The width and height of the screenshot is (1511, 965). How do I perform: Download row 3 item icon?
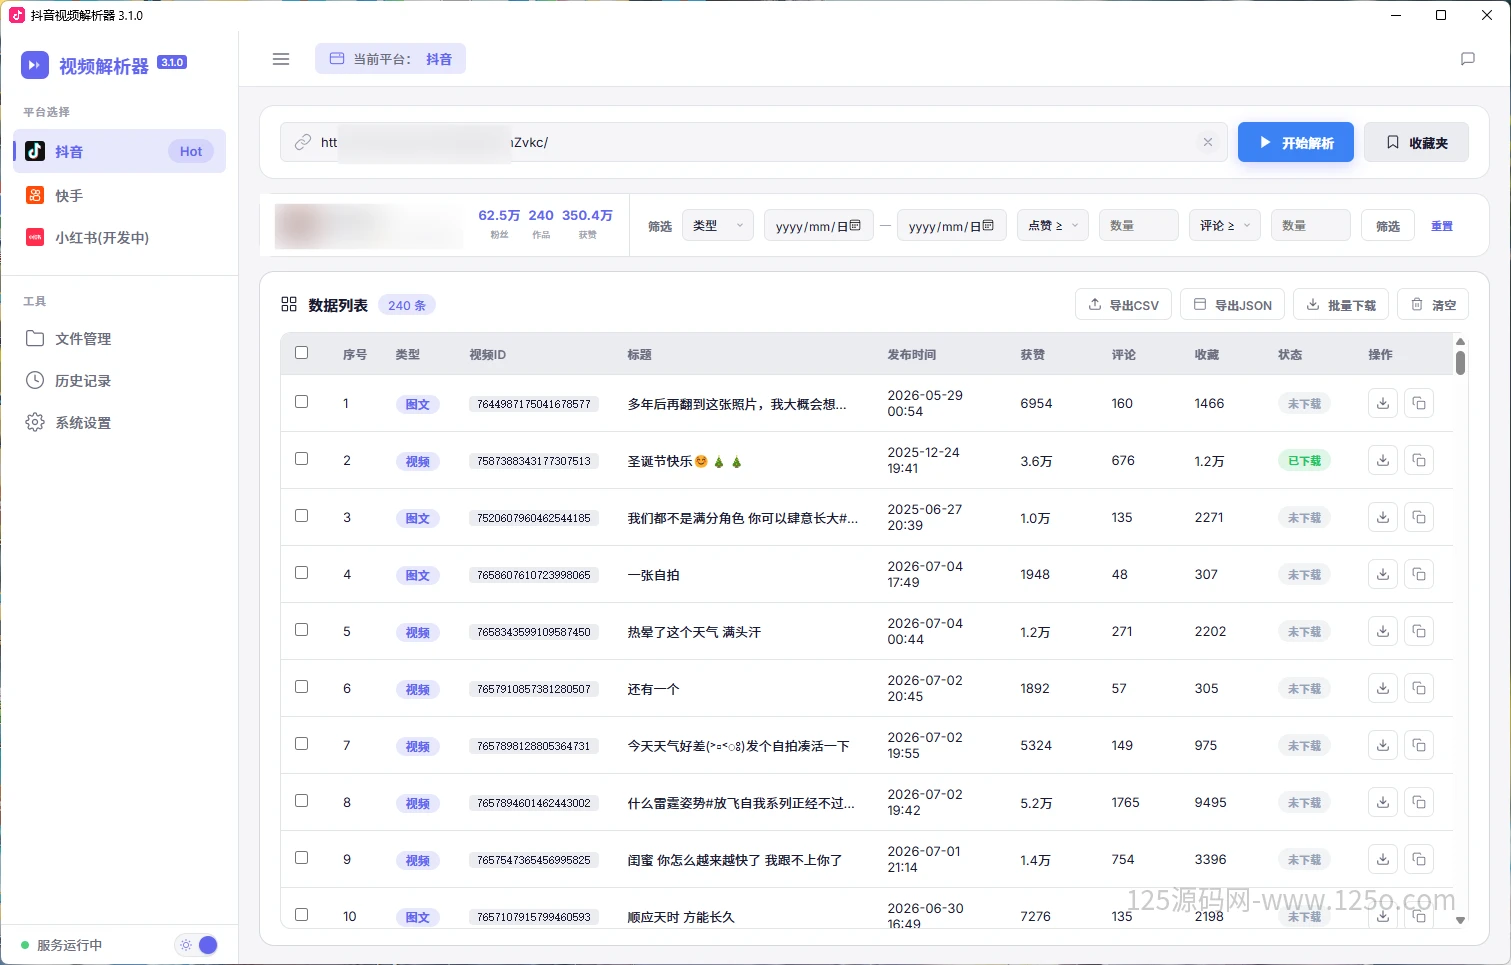click(x=1383, y=518)
